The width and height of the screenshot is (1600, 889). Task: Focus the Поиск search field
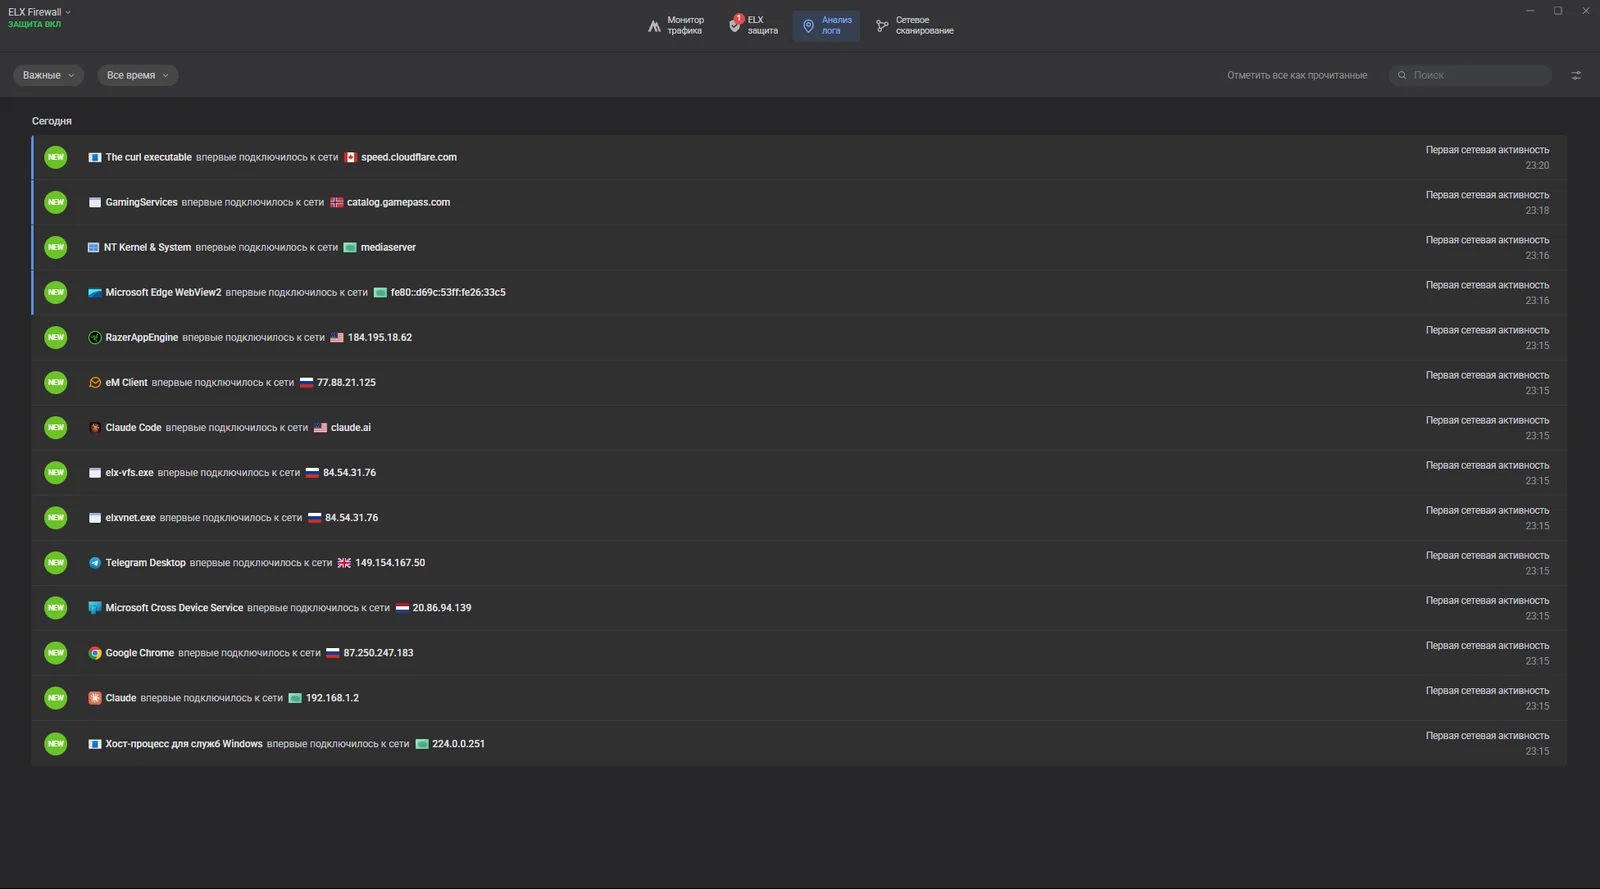(1470, 75)
